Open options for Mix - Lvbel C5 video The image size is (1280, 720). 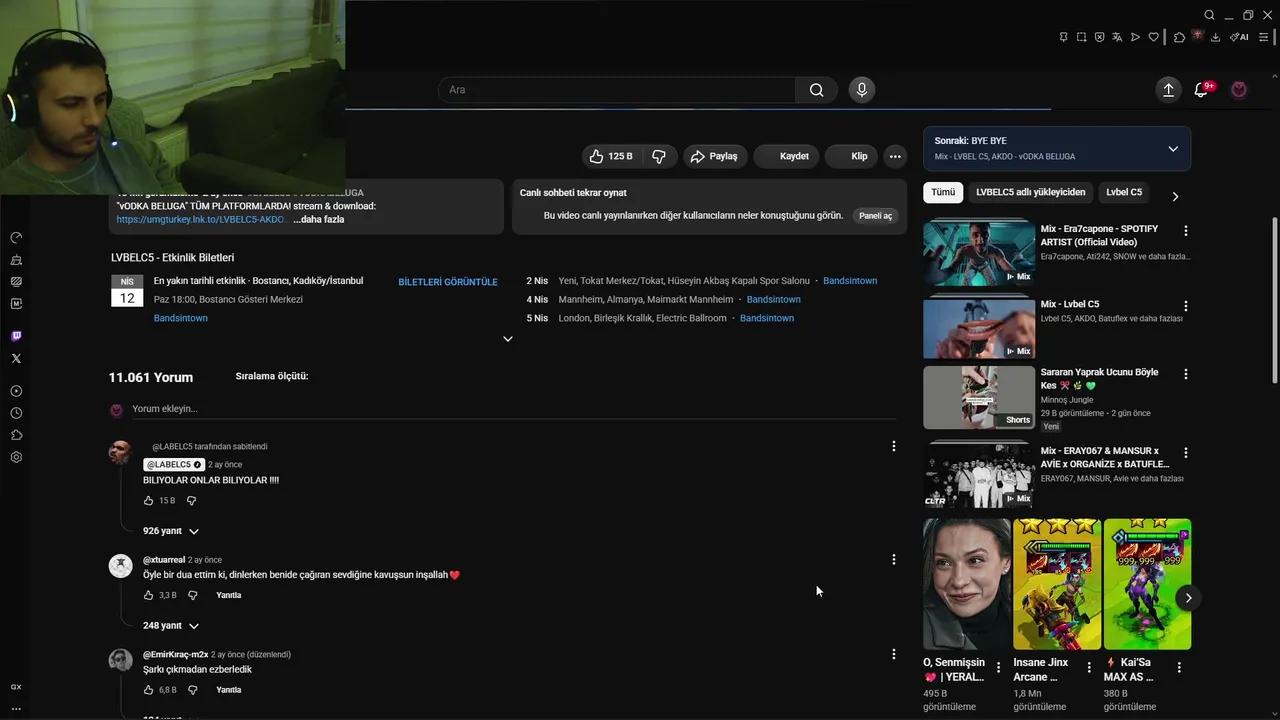(x=1186, y=306)
